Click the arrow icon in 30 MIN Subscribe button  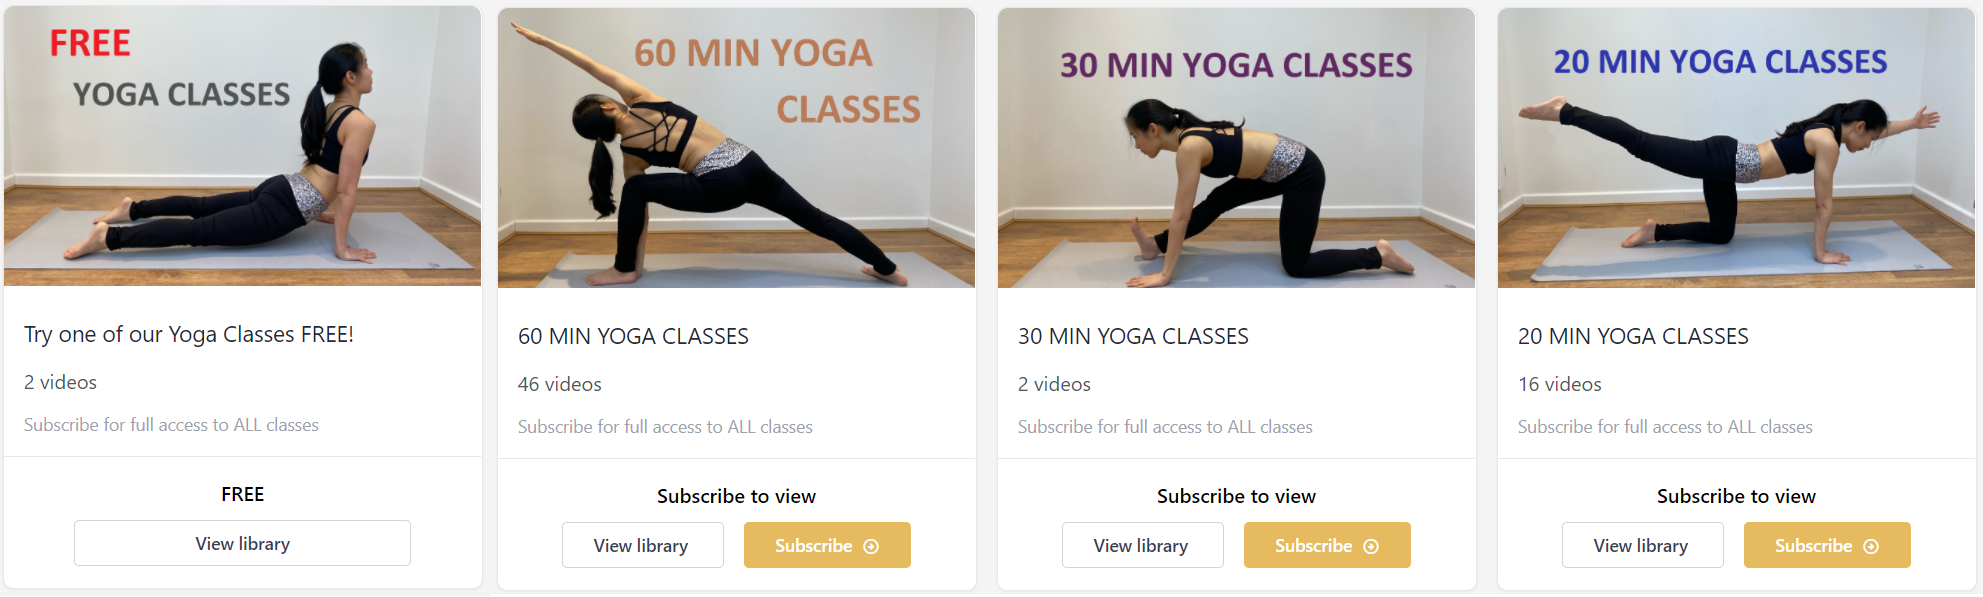click(x=1371, y=546)
